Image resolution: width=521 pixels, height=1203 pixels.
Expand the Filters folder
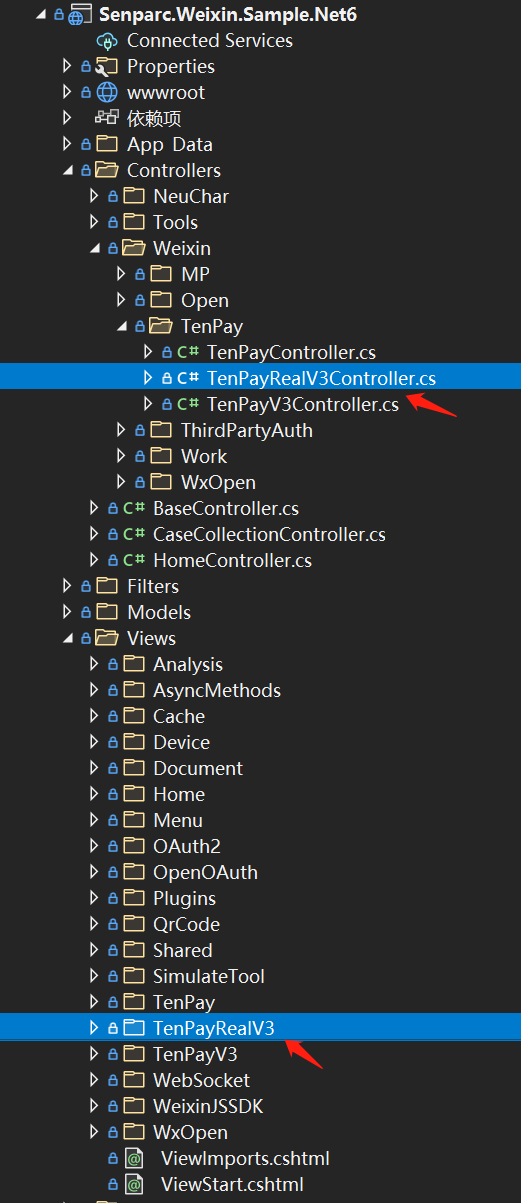(x=68, y=587)
